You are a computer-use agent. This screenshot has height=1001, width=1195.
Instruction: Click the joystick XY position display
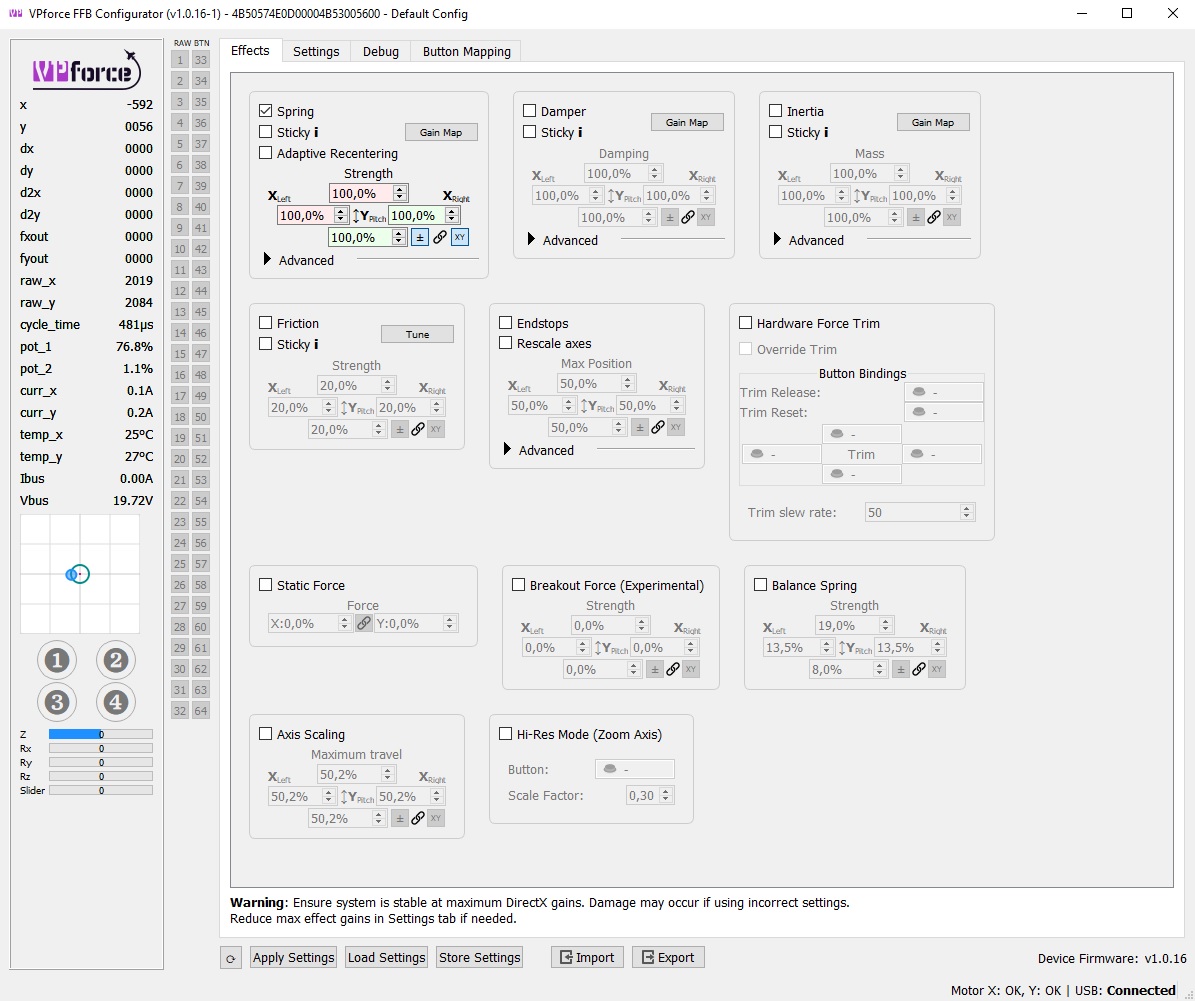click(x=80, y=574)
